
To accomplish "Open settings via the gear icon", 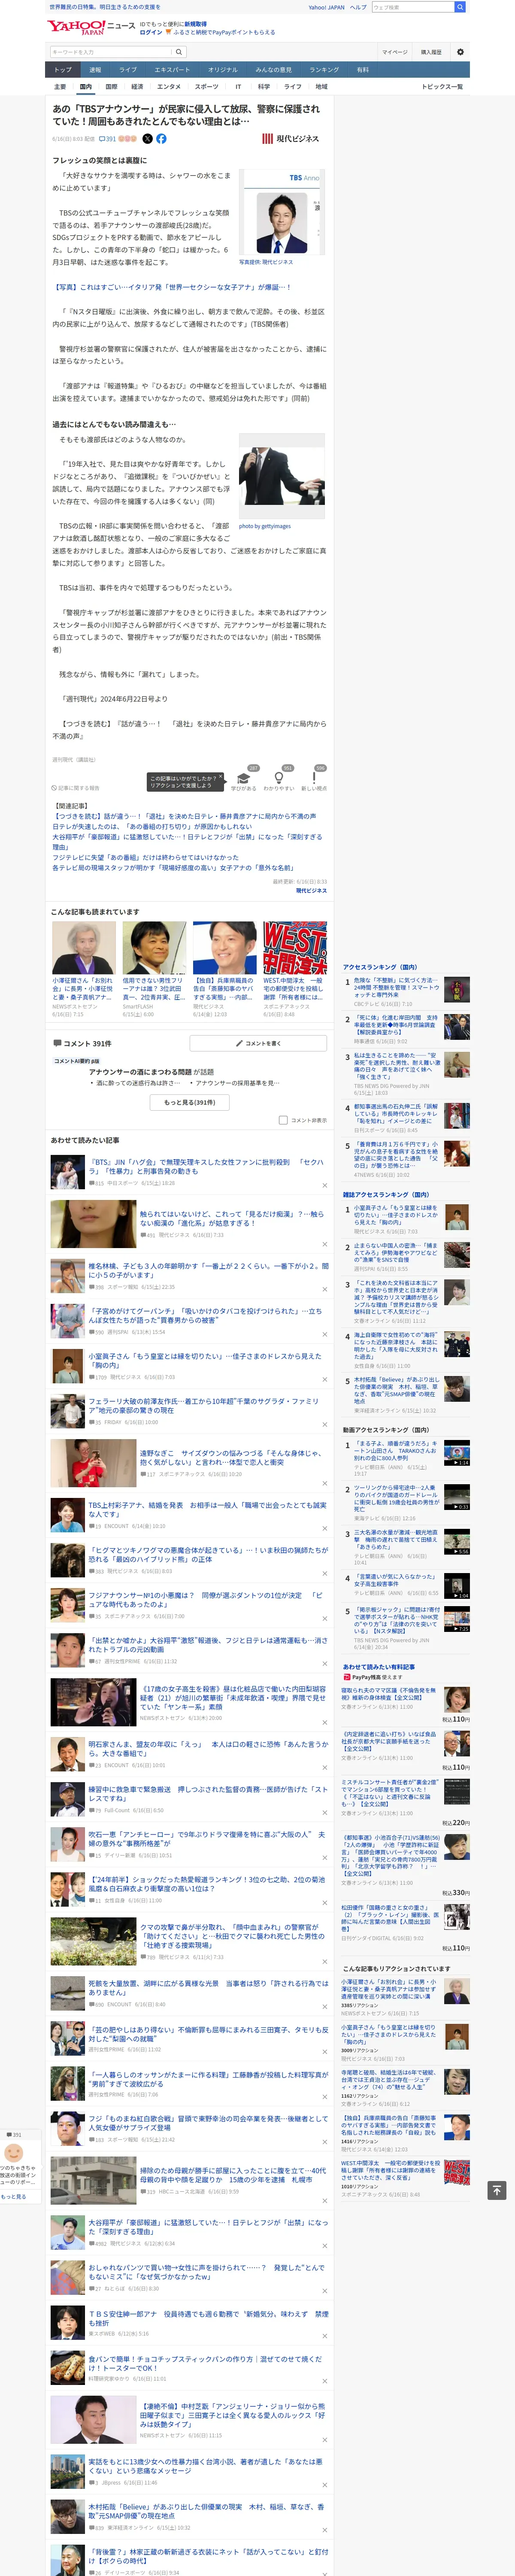I will [x=460, y=52].
